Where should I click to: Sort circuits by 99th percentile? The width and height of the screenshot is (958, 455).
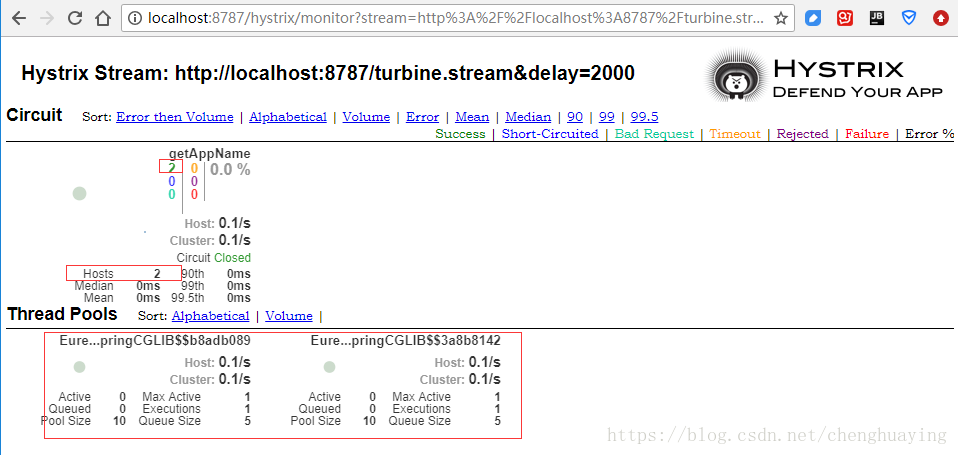[x=607, y=117]
